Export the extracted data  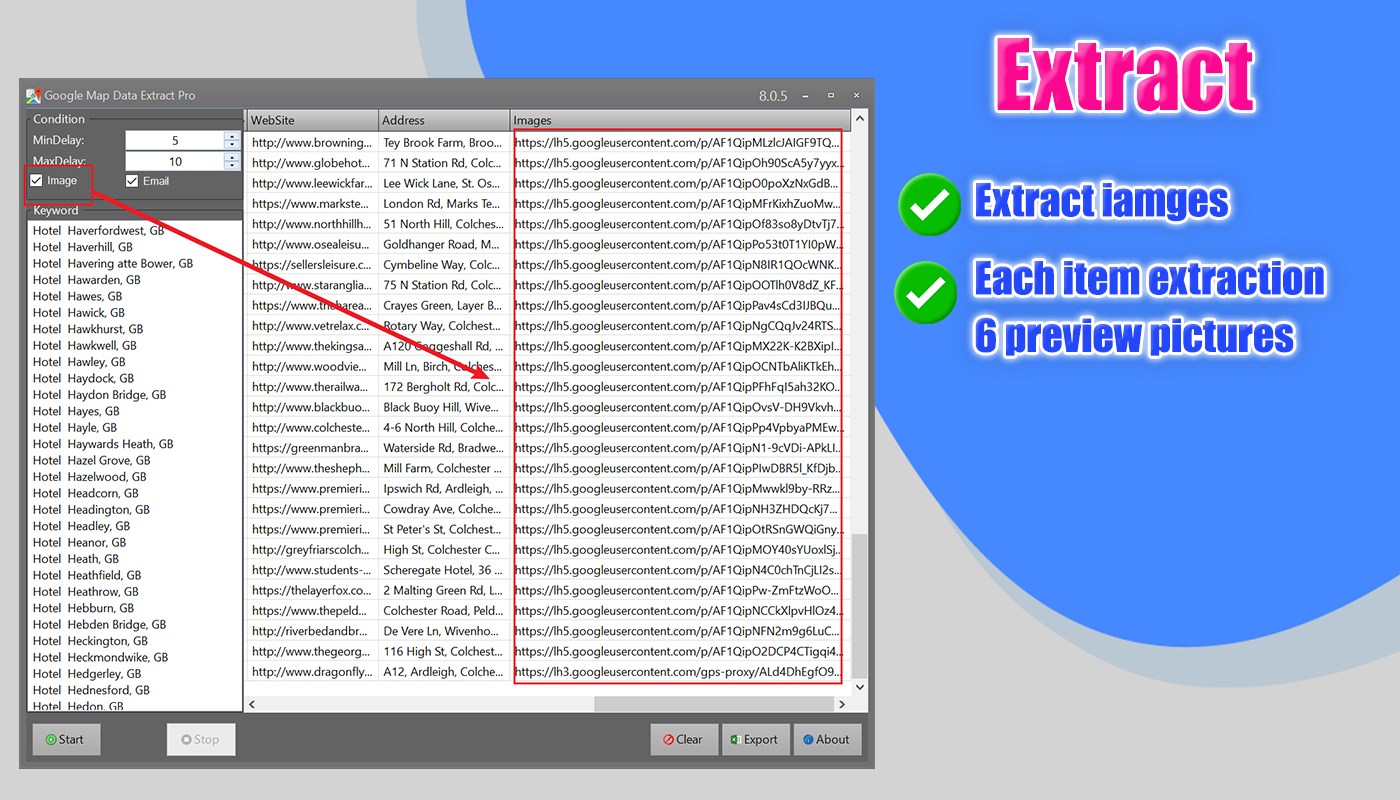pyautogui.click(x=756, y=740)
